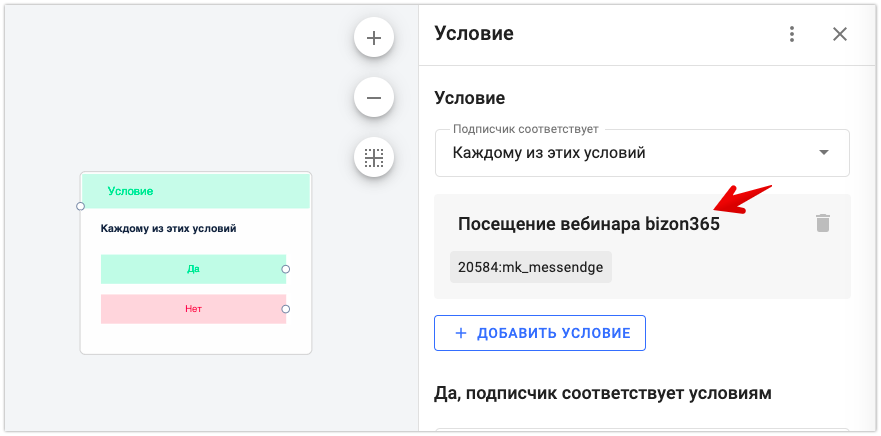
Task: Click the Да output connector circle
Action: 286,269
